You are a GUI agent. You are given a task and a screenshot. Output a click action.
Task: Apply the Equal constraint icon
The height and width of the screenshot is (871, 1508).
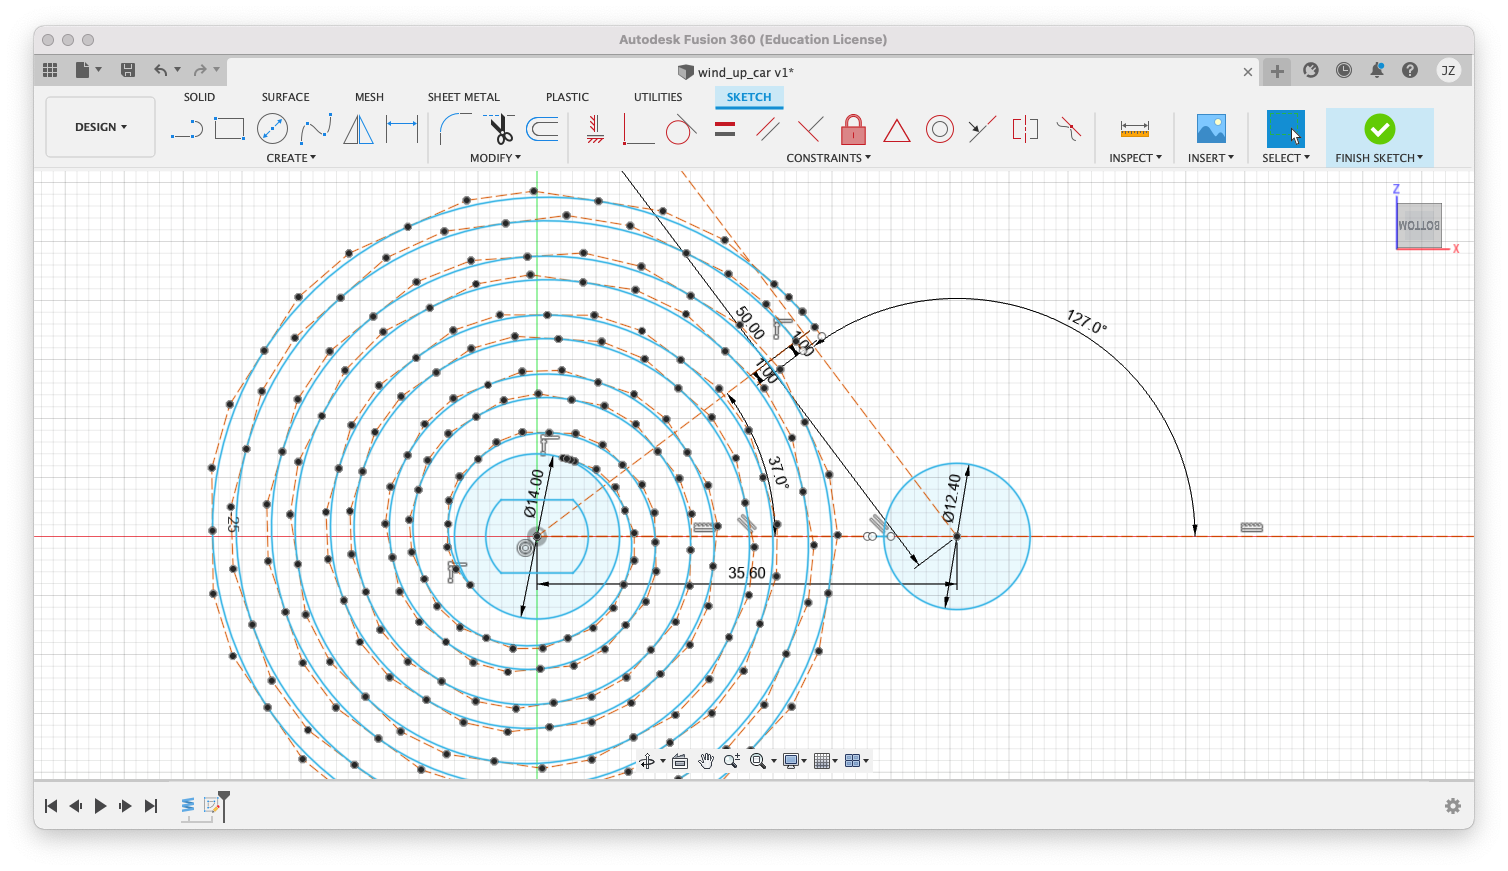click(x=725, y=129)
